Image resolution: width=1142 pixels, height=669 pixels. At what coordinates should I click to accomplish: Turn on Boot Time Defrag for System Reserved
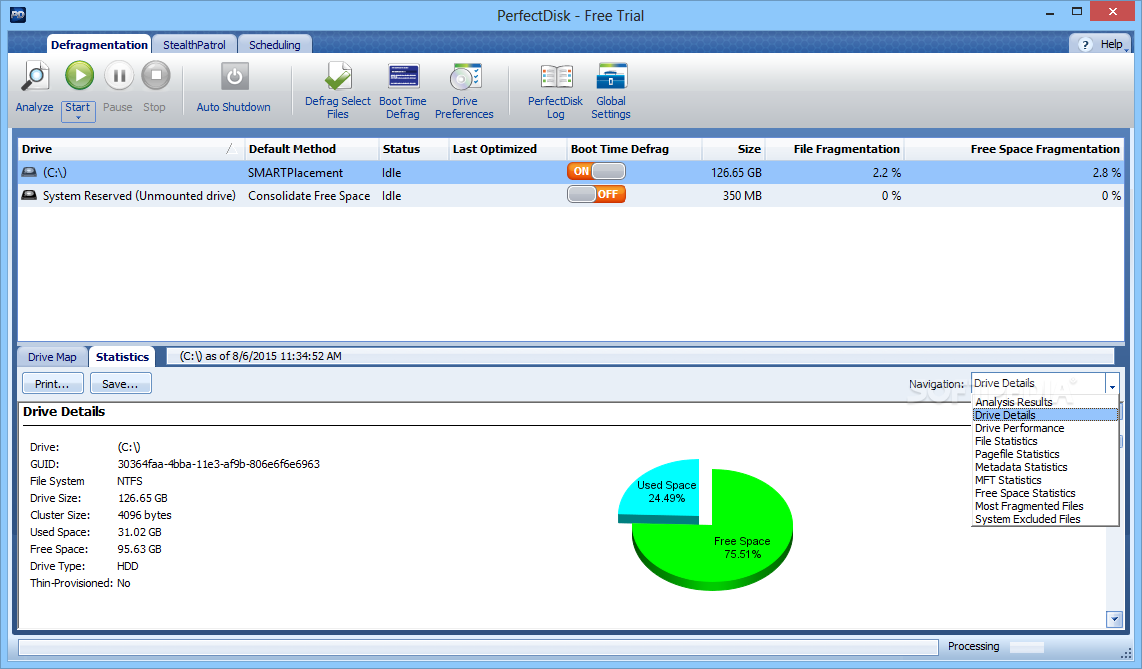tap(596, 194)
